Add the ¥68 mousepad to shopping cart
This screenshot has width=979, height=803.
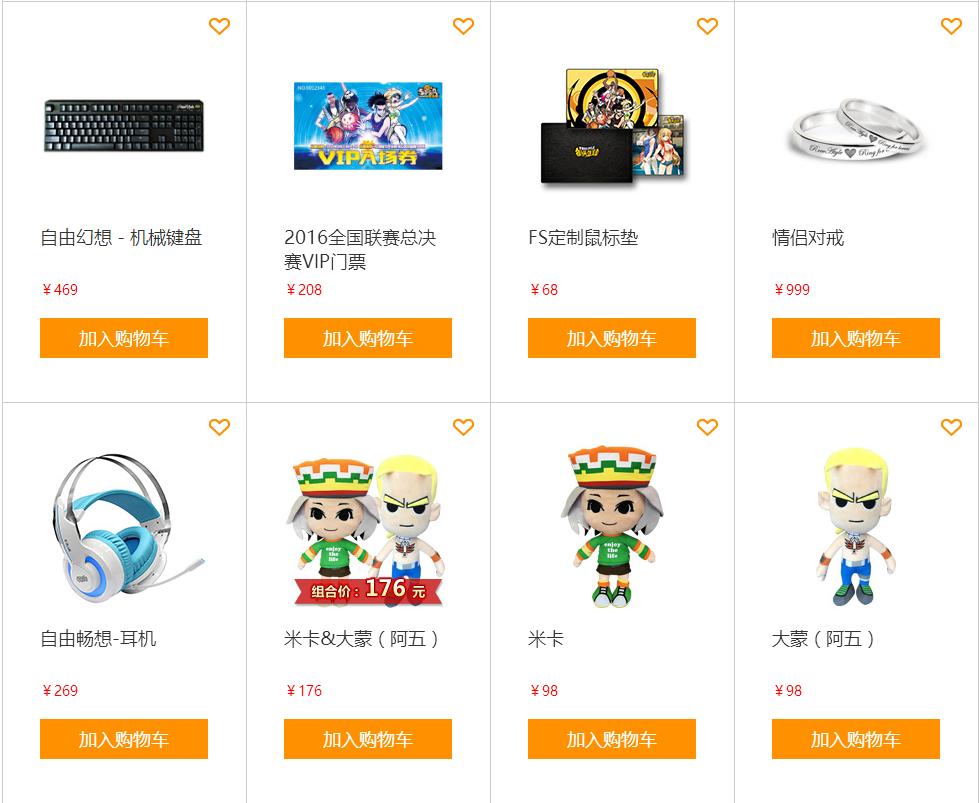pyautogui.click(x=612, y=338)
